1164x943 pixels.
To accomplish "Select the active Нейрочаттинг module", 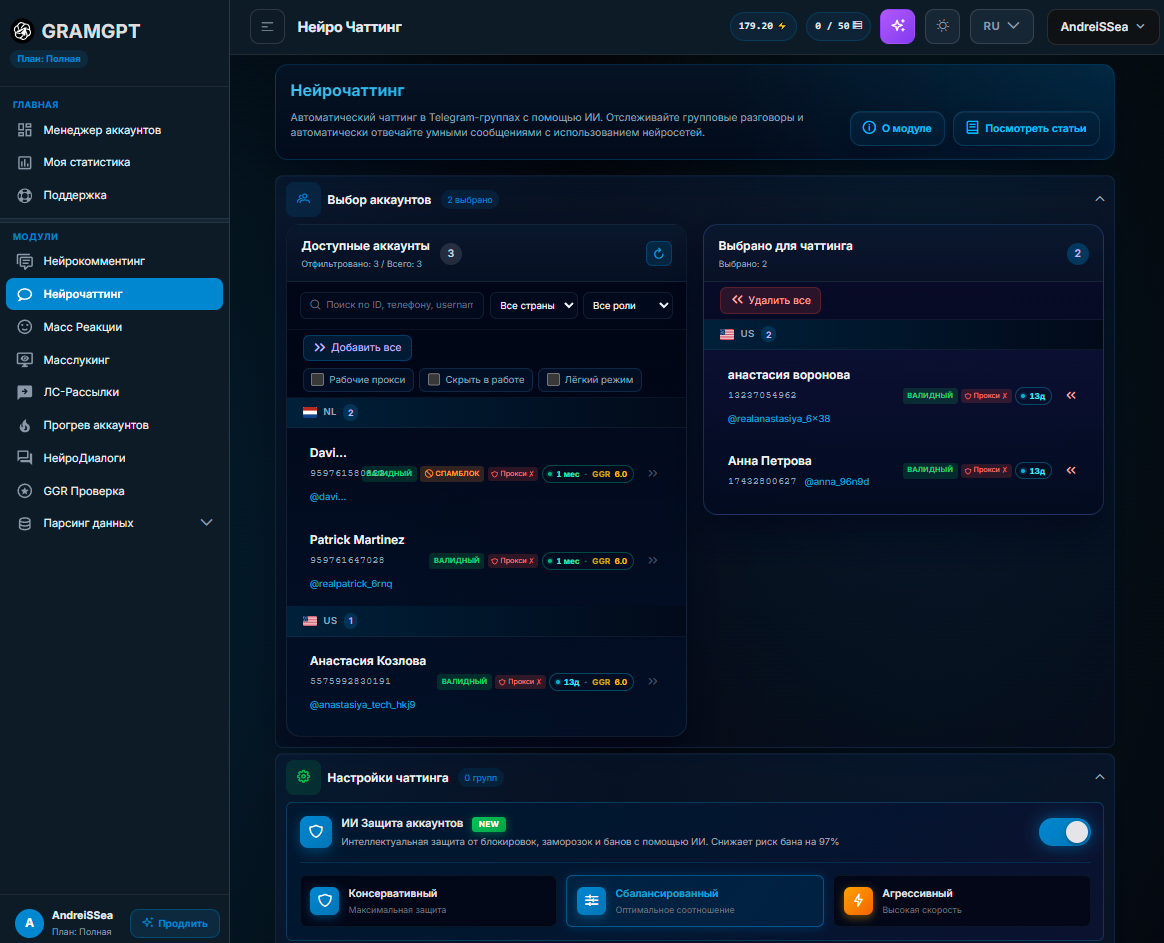I will [x=114, y=294].
